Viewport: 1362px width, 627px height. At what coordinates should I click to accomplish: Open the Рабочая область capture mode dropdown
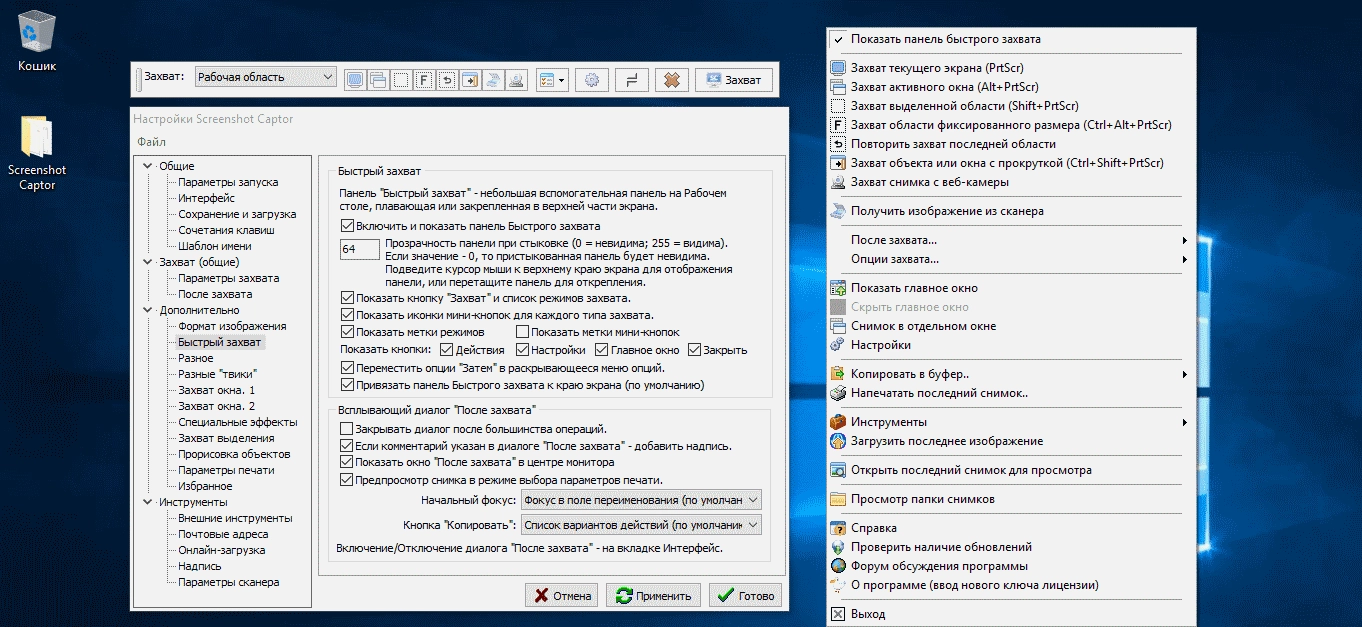(x=265, y=77)
